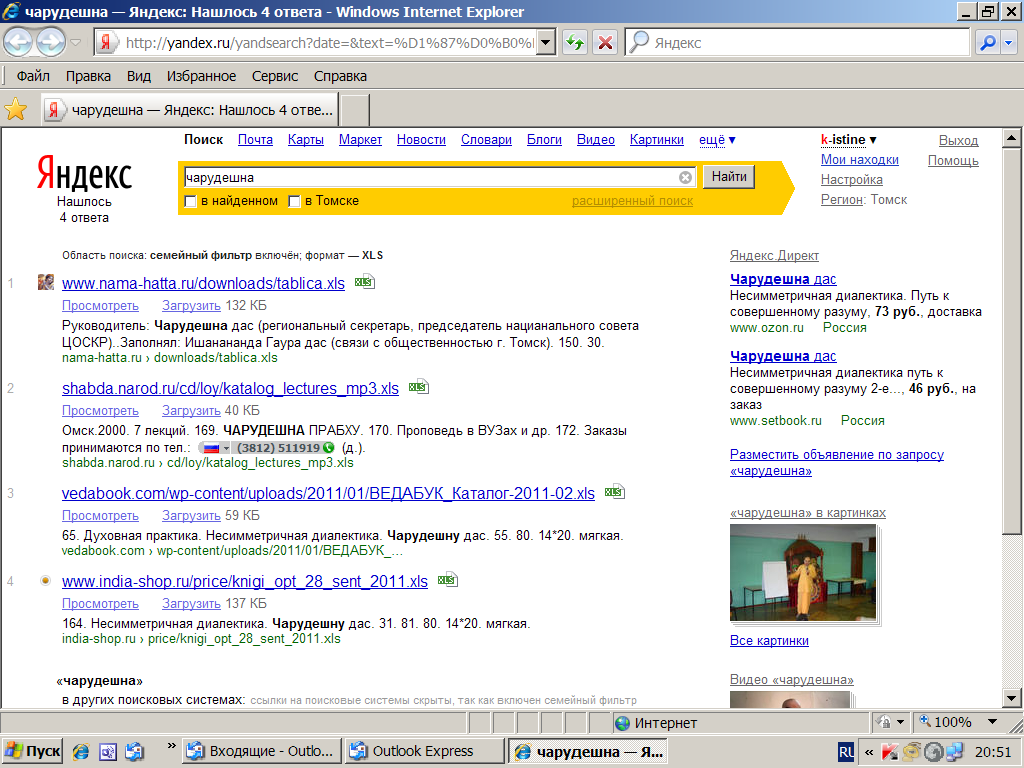Viewport: 1024px width, 768px height.
Task: Click the Найти search button
Action: [729, 176]
